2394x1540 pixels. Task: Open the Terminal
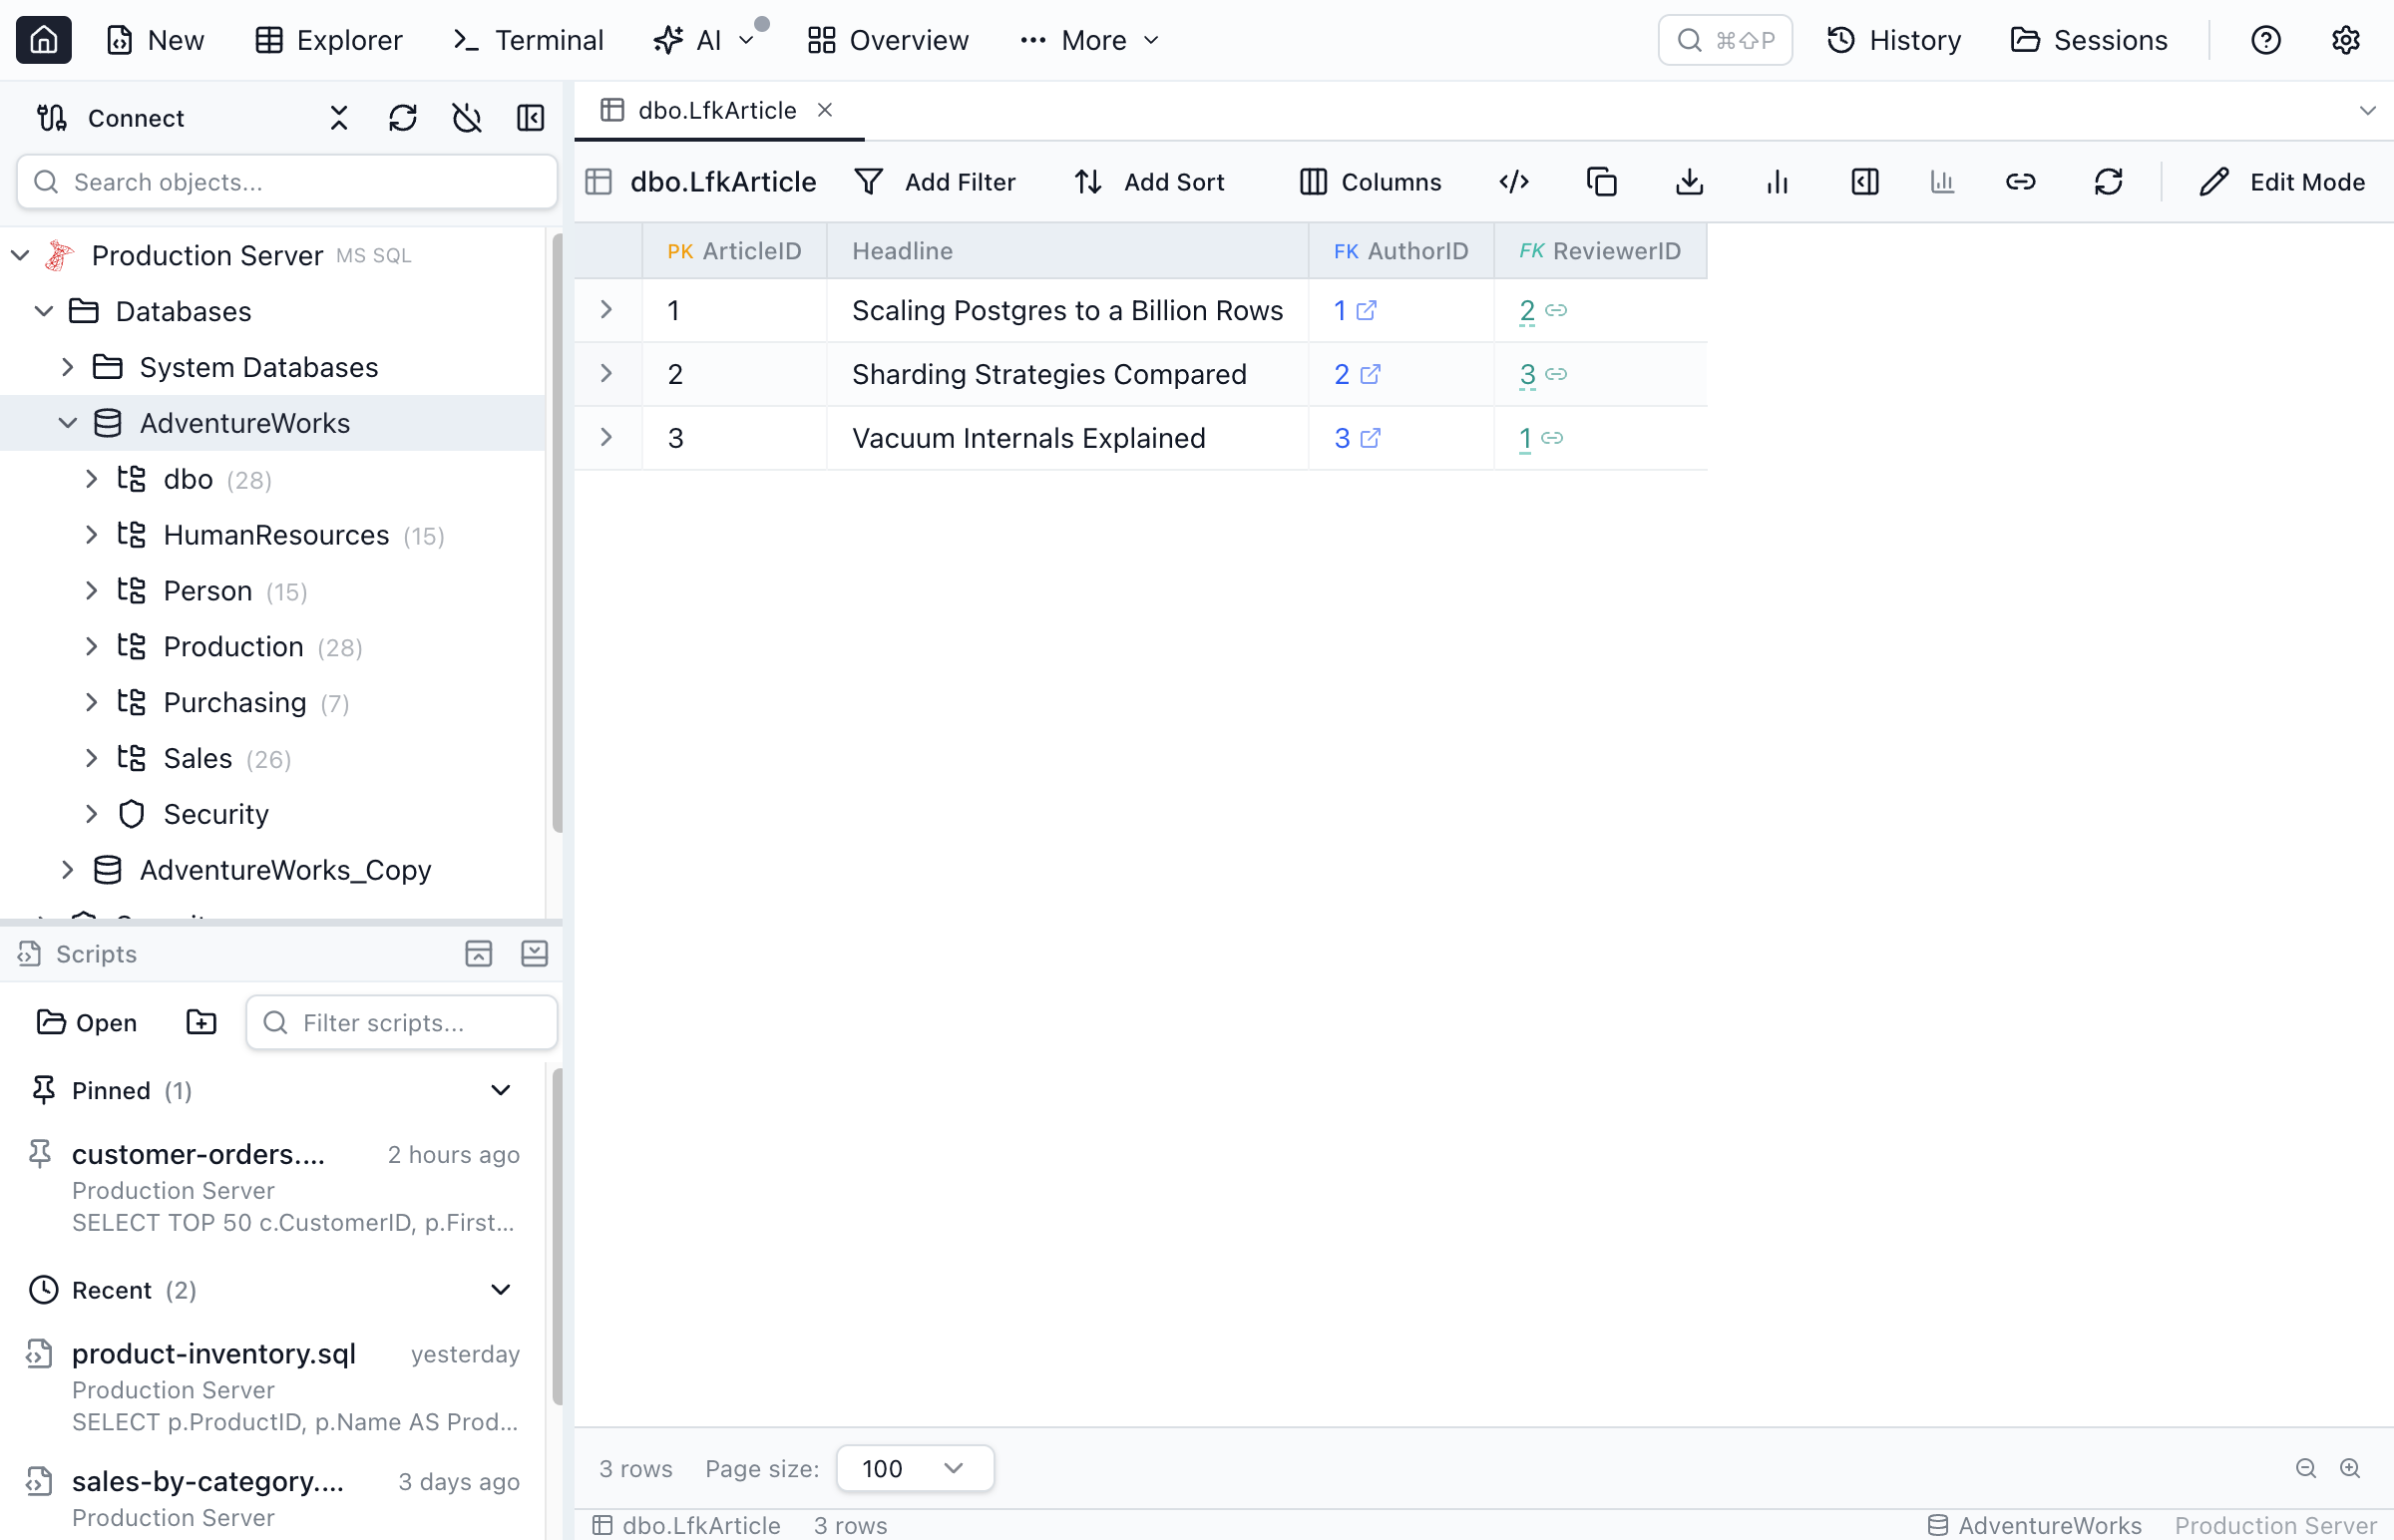(x=528, y=40)
